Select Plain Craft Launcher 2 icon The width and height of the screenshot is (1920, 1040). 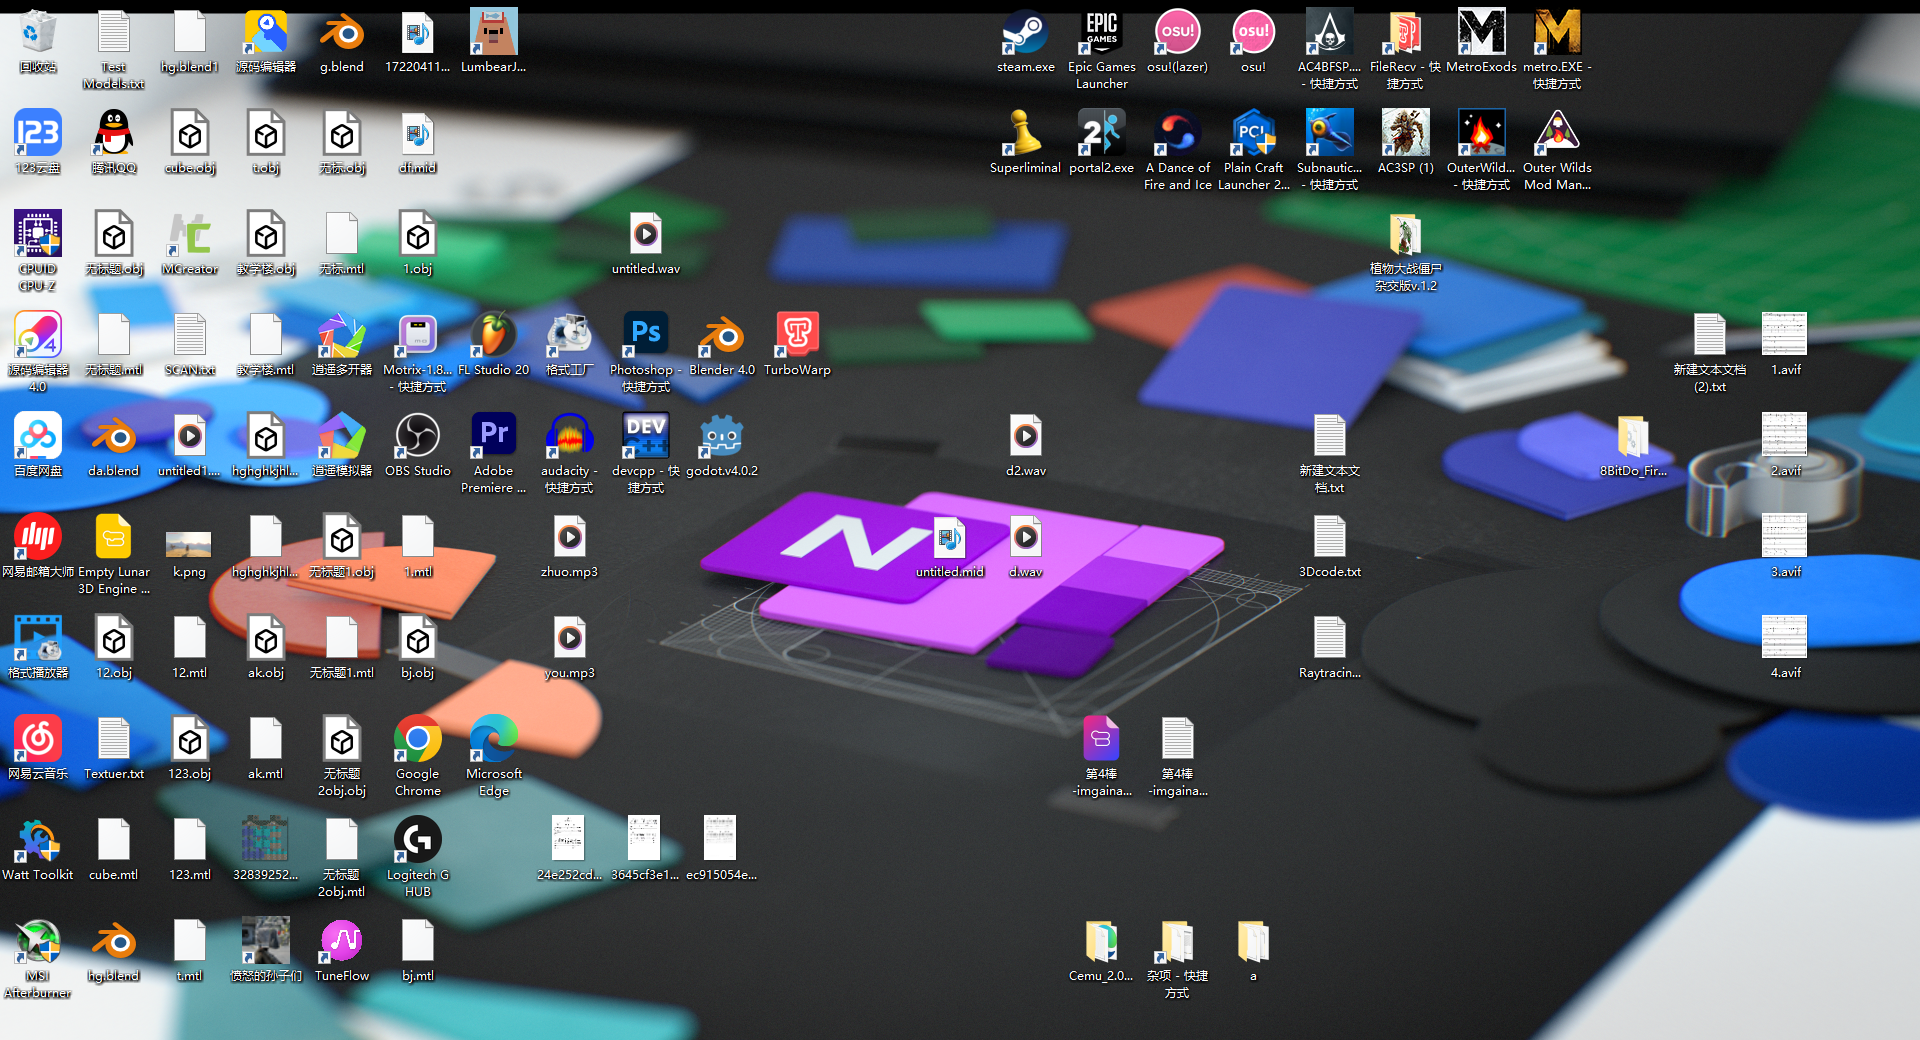tap(1253, 134)
